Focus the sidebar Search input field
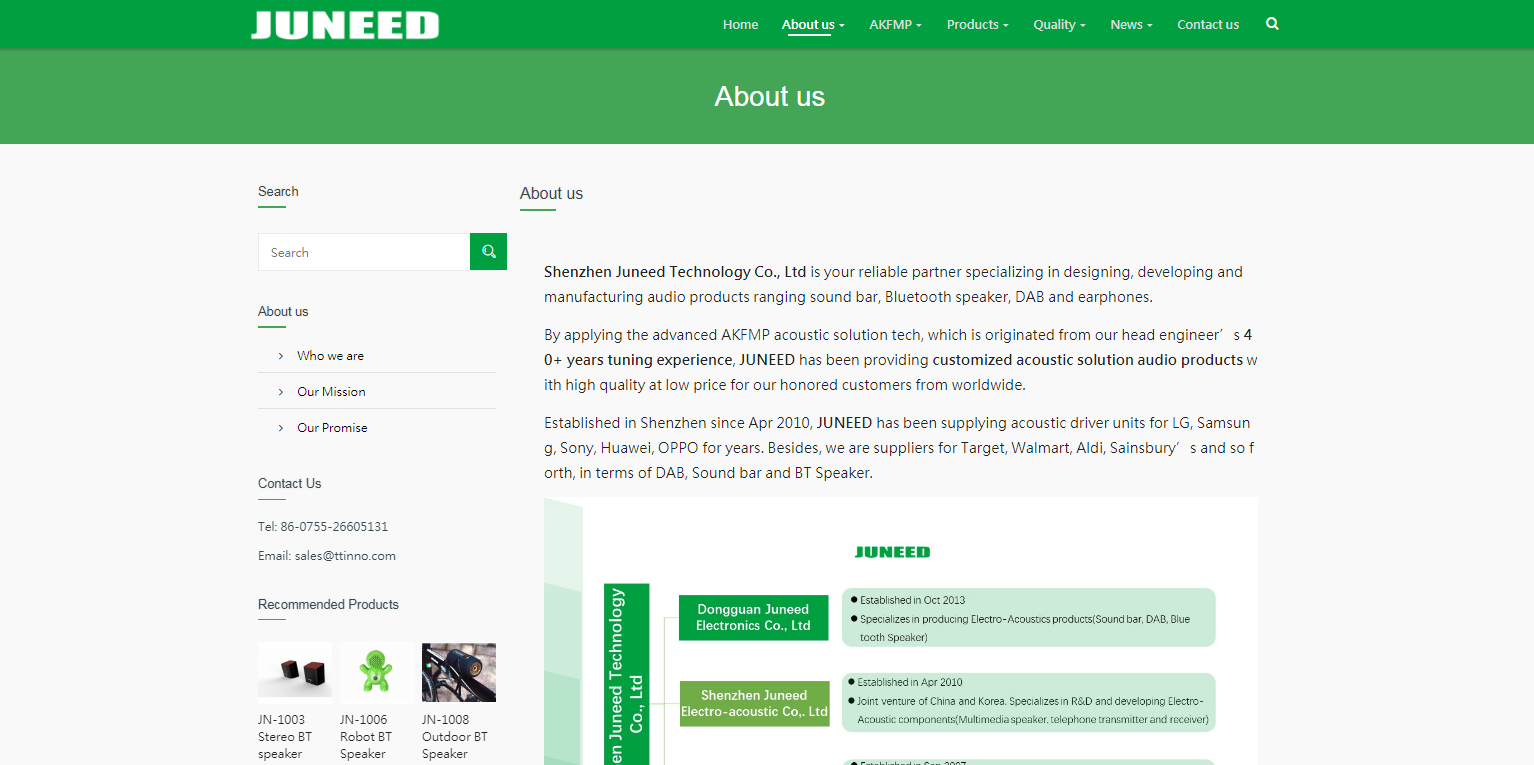The height and width of the screenshot is (765, 1534). click(x=364, y=252)
